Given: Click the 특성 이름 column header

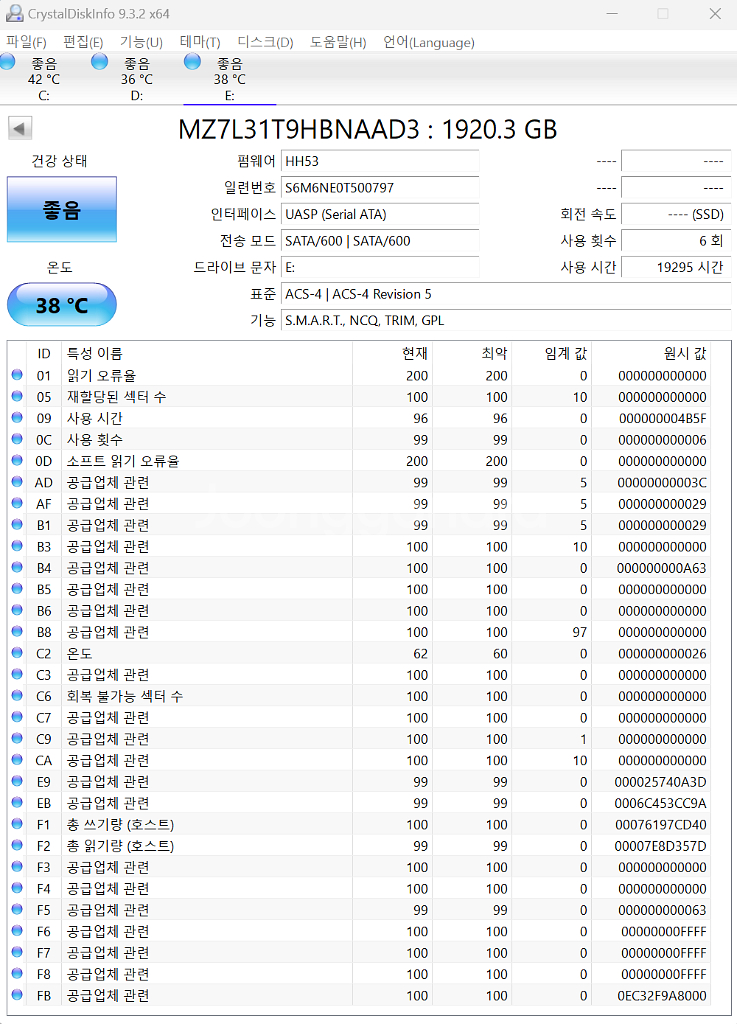Looking at the screenshot, I should [x=95, y=353].
